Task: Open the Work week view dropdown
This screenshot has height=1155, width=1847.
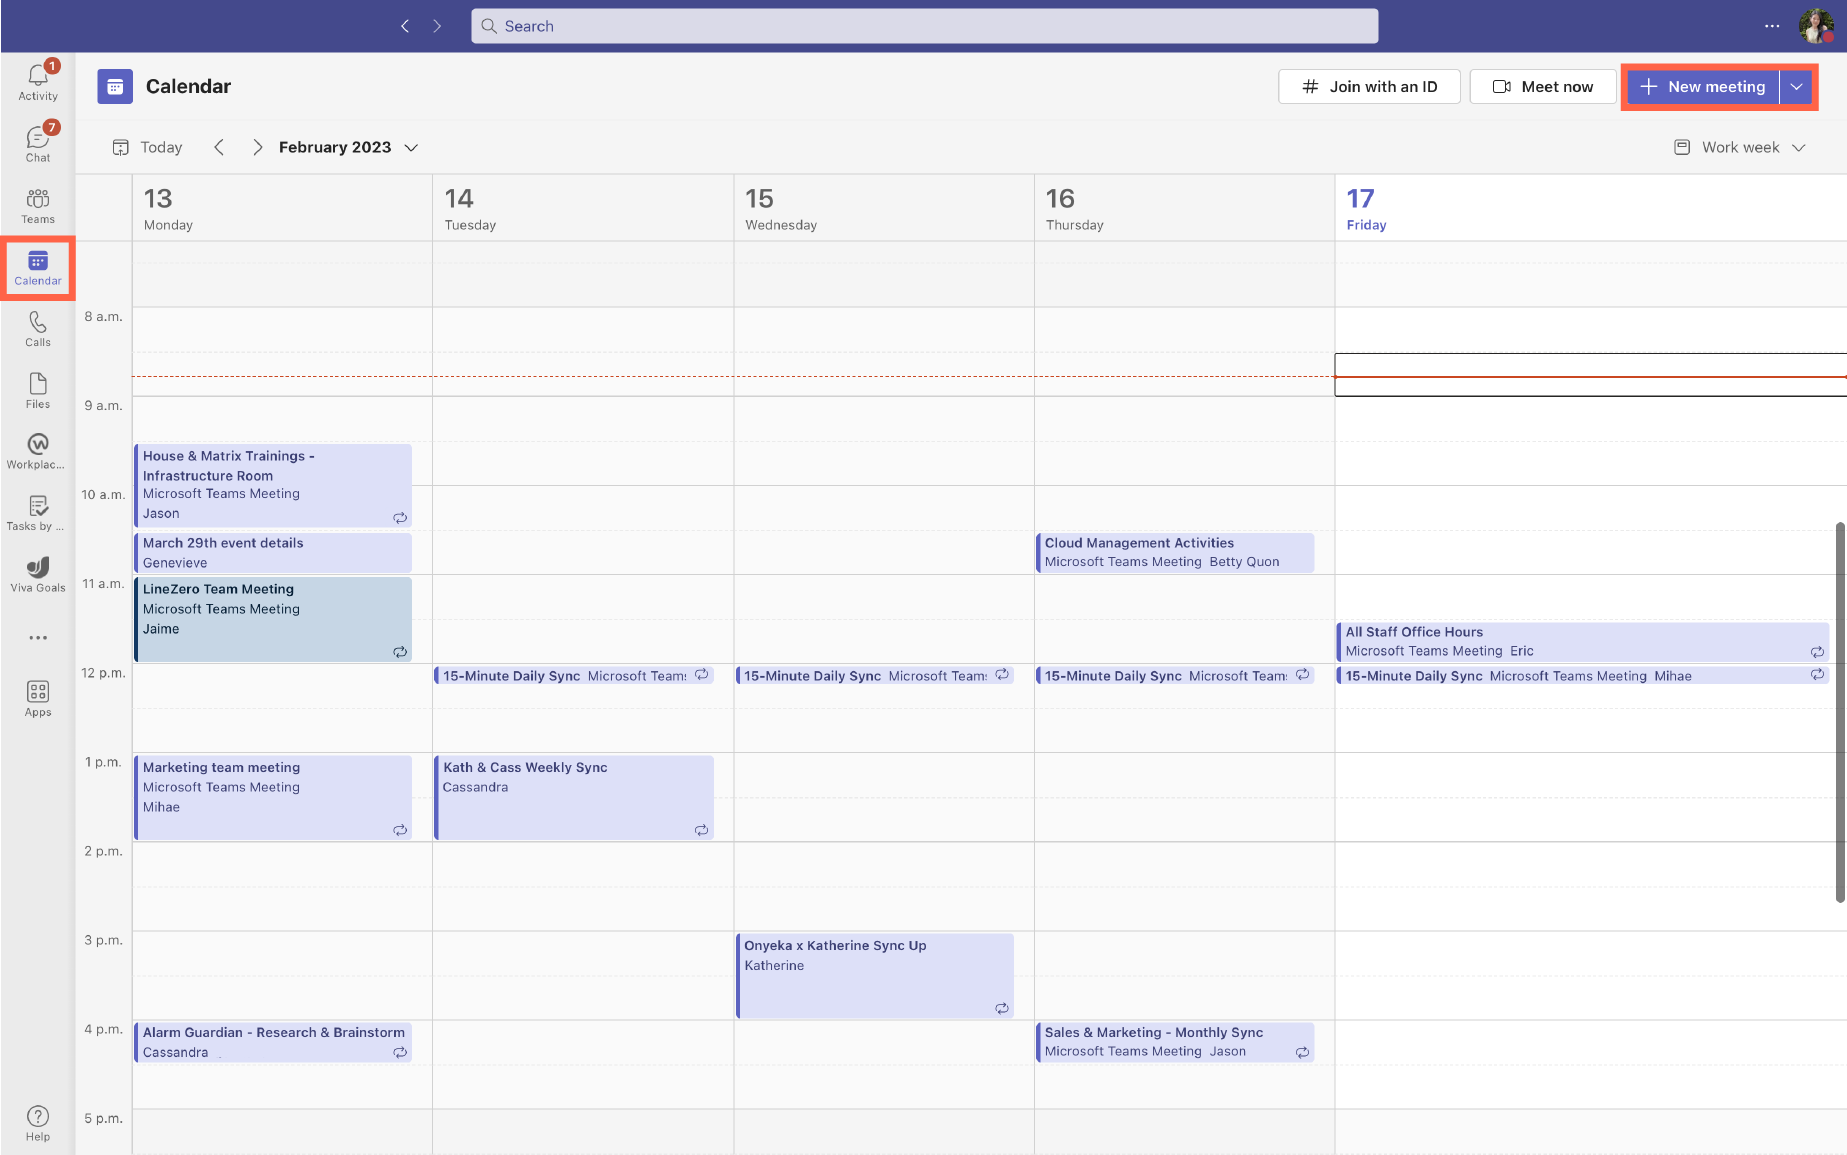Action: coord(1740,148)
